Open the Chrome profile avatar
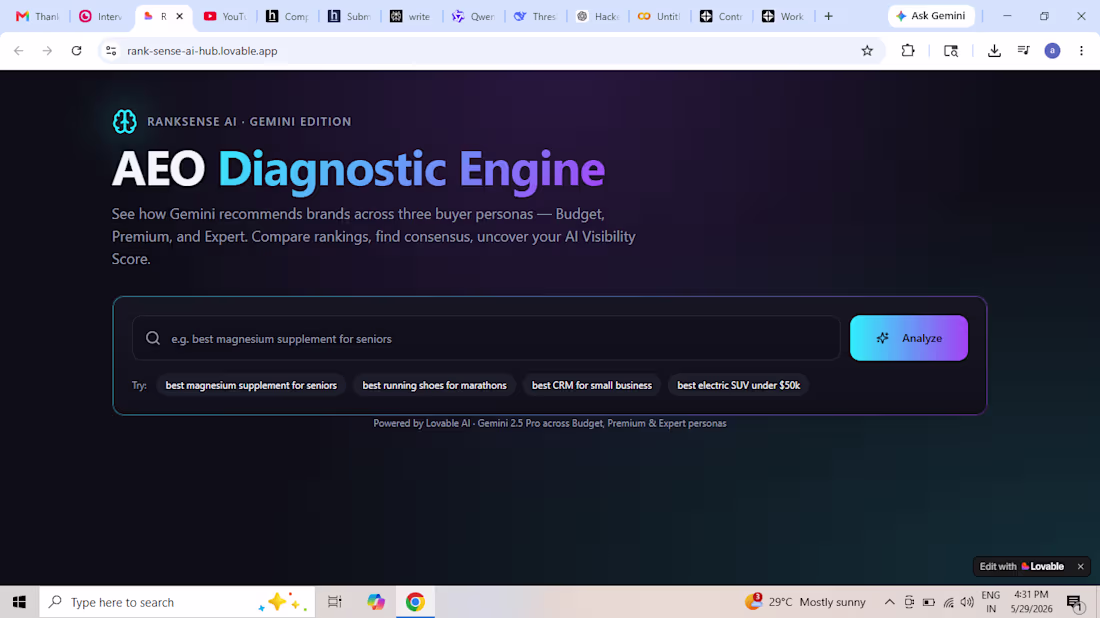 [x=1052, y=51]
